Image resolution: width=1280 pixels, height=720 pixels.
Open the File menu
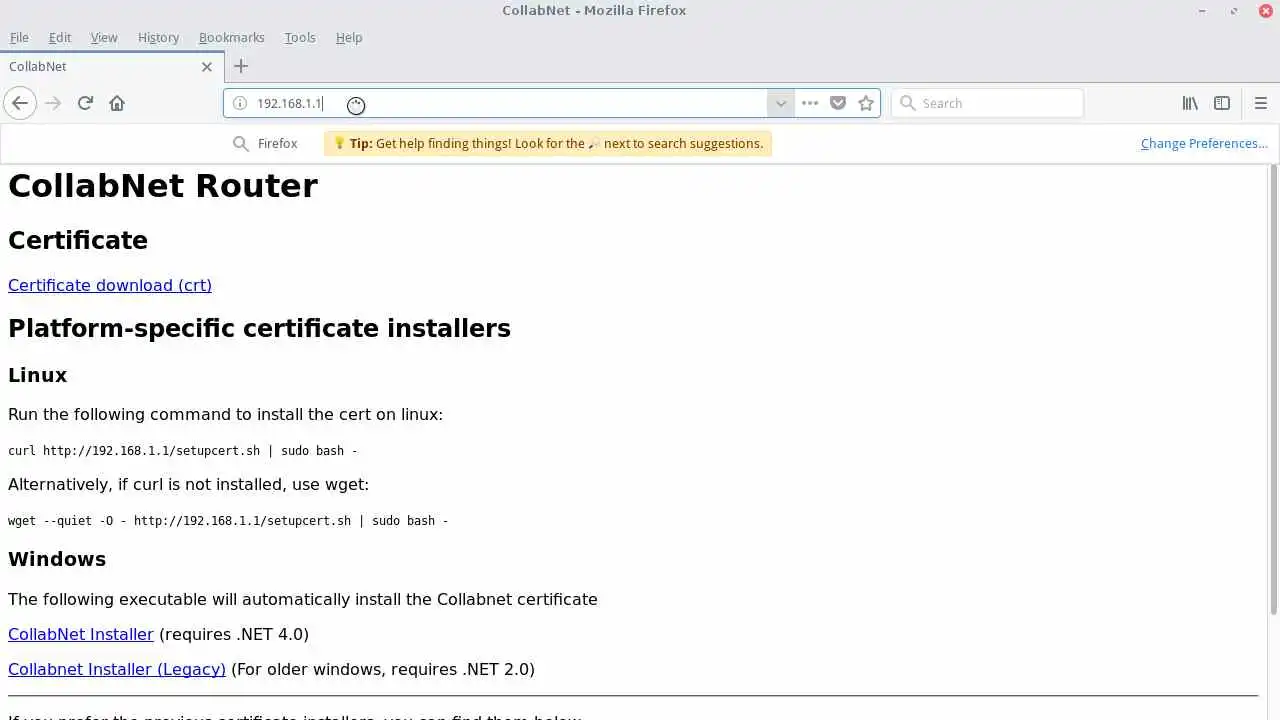point(19,37)
